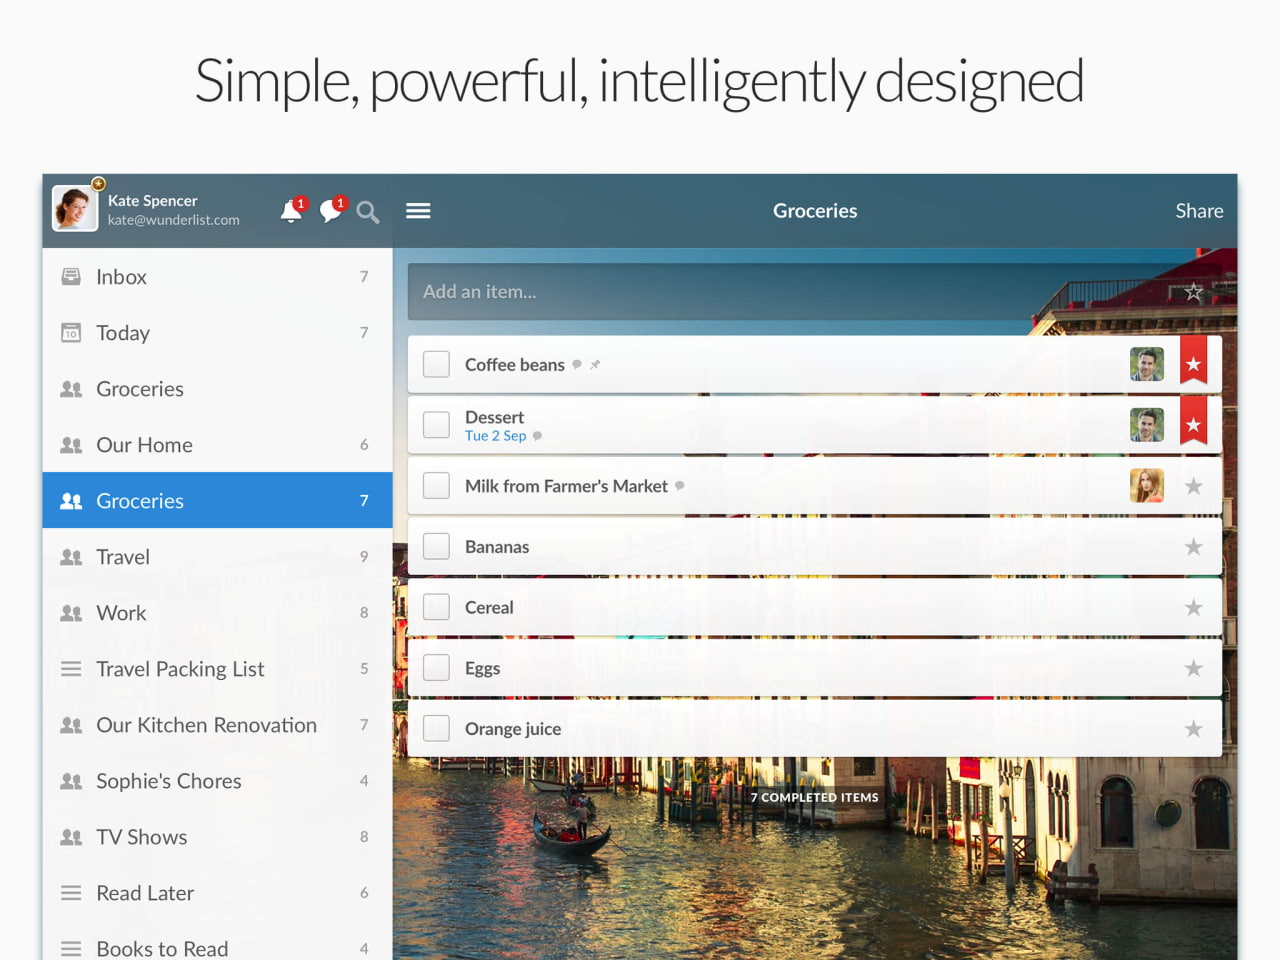Open the hamburger menu next to Groceries

[x=418, y=210]
